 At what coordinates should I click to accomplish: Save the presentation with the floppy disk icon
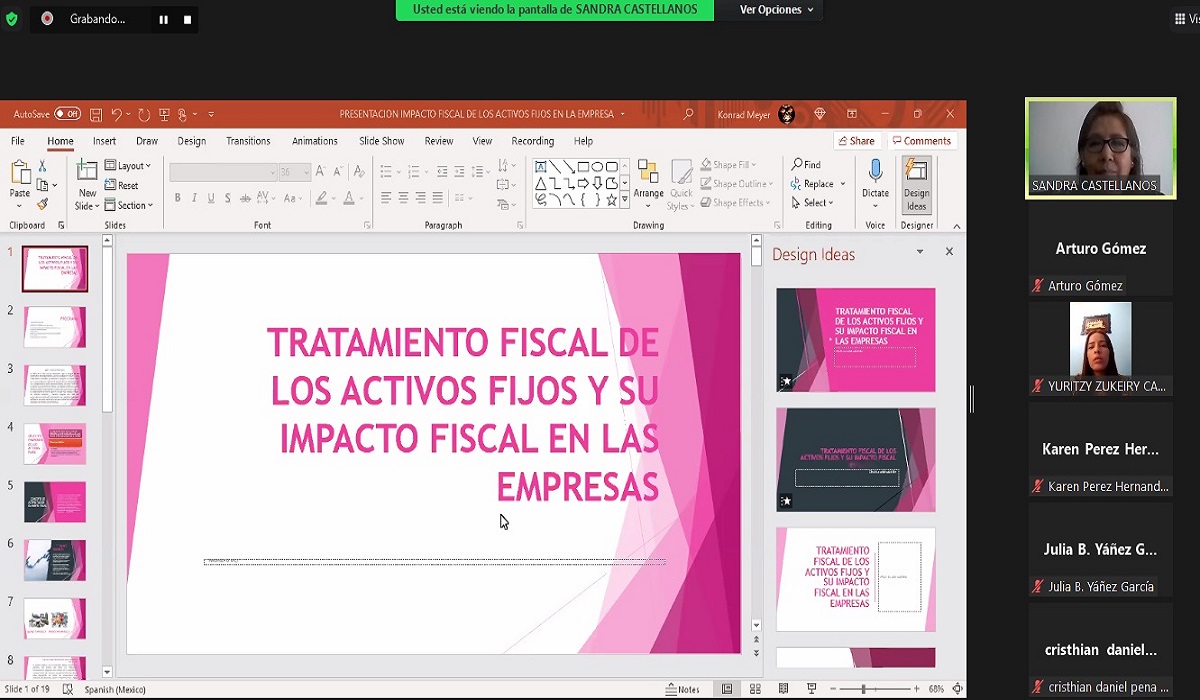[96, 114]
